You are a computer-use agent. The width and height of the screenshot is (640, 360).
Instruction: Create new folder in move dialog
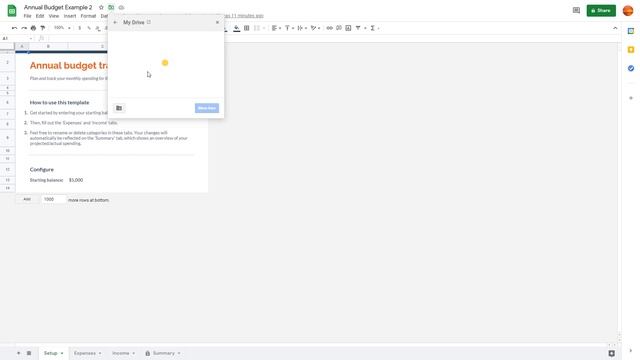[x=119, y=108]
